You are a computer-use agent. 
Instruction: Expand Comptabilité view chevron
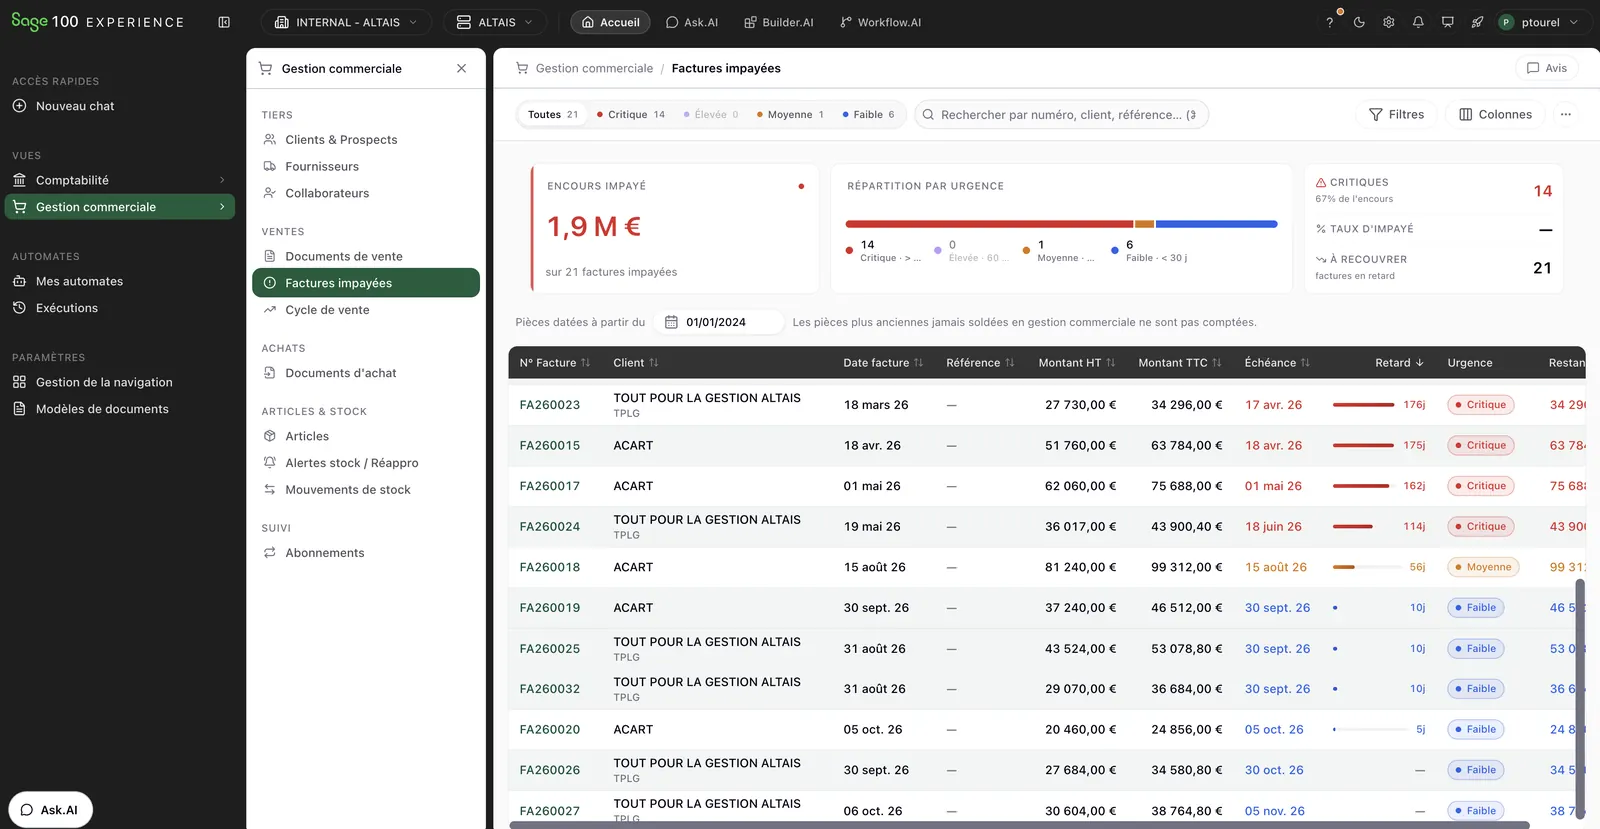(x=222, y=180)
